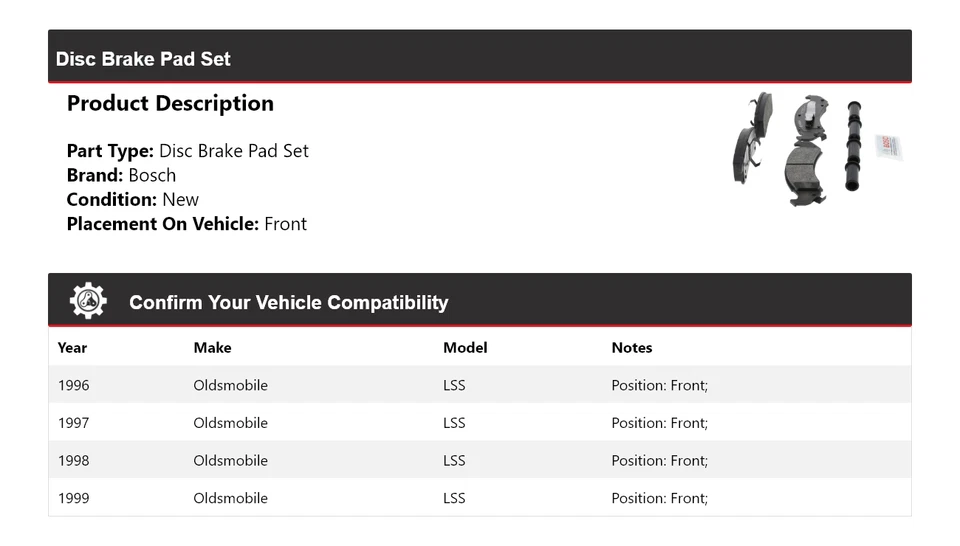Image resolution: width=960 pixels, height=546 pixels.
Task: Select the 1999 year cell
Action: pos(73,498)
